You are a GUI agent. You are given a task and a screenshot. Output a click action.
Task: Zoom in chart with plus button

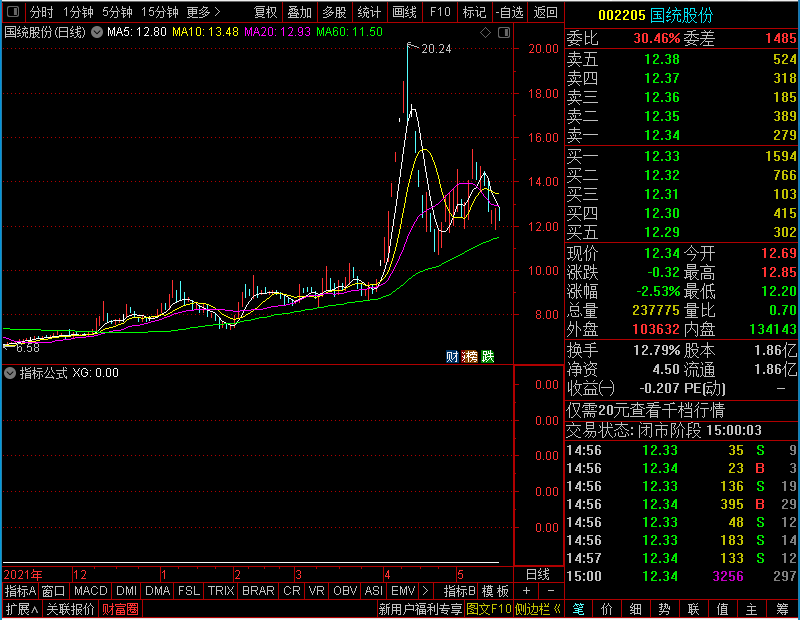pyautogui.click(x=527, y=591)
